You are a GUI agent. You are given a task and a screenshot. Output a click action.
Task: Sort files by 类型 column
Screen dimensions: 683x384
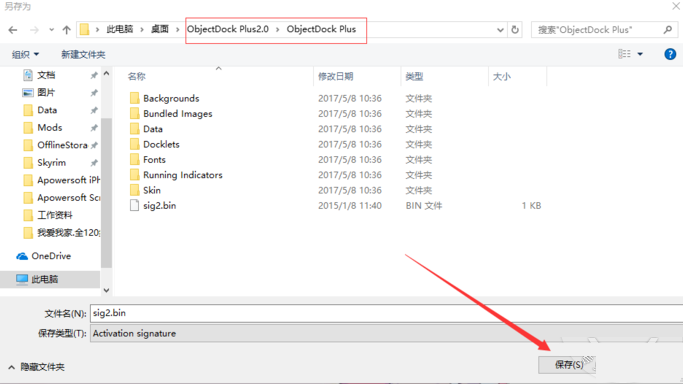coord(414,77)
